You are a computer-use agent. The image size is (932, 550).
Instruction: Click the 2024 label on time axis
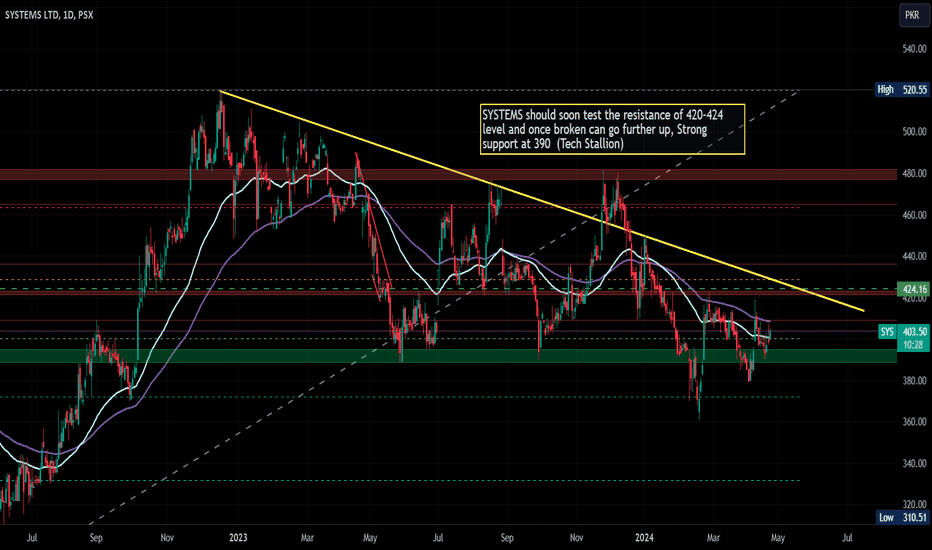644,538
